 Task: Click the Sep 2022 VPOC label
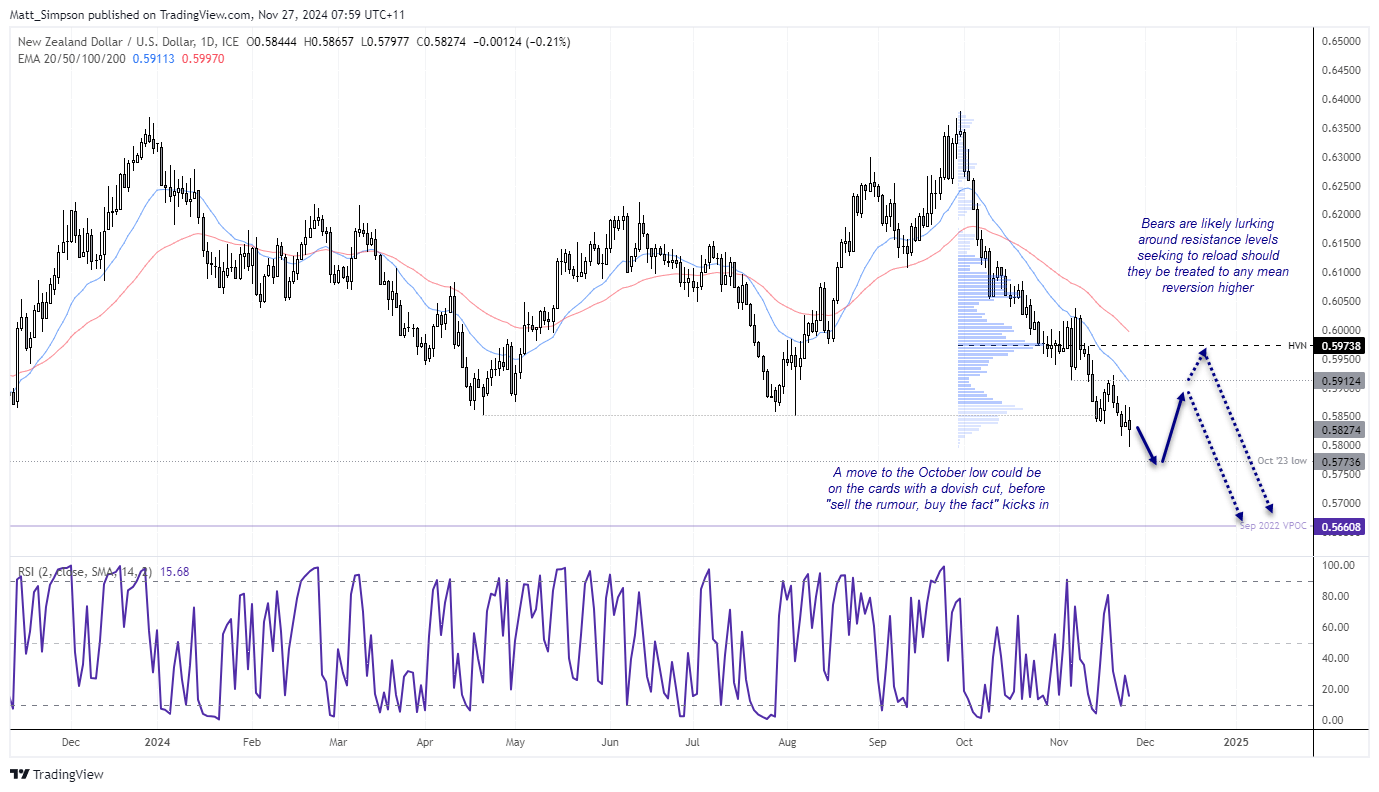tap(1275, 525)
